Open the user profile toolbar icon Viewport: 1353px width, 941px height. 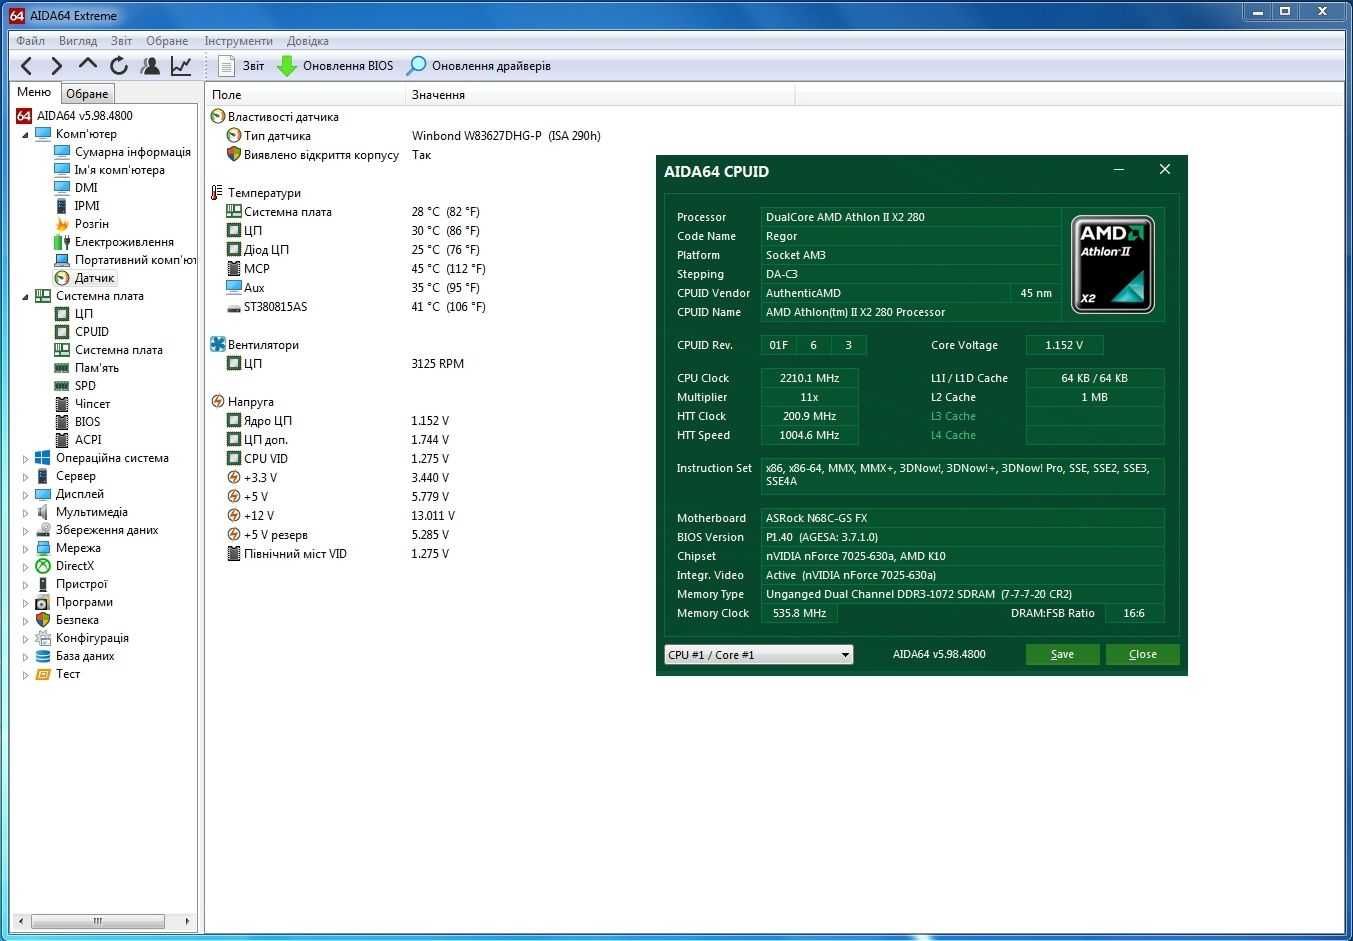[150, 66]
